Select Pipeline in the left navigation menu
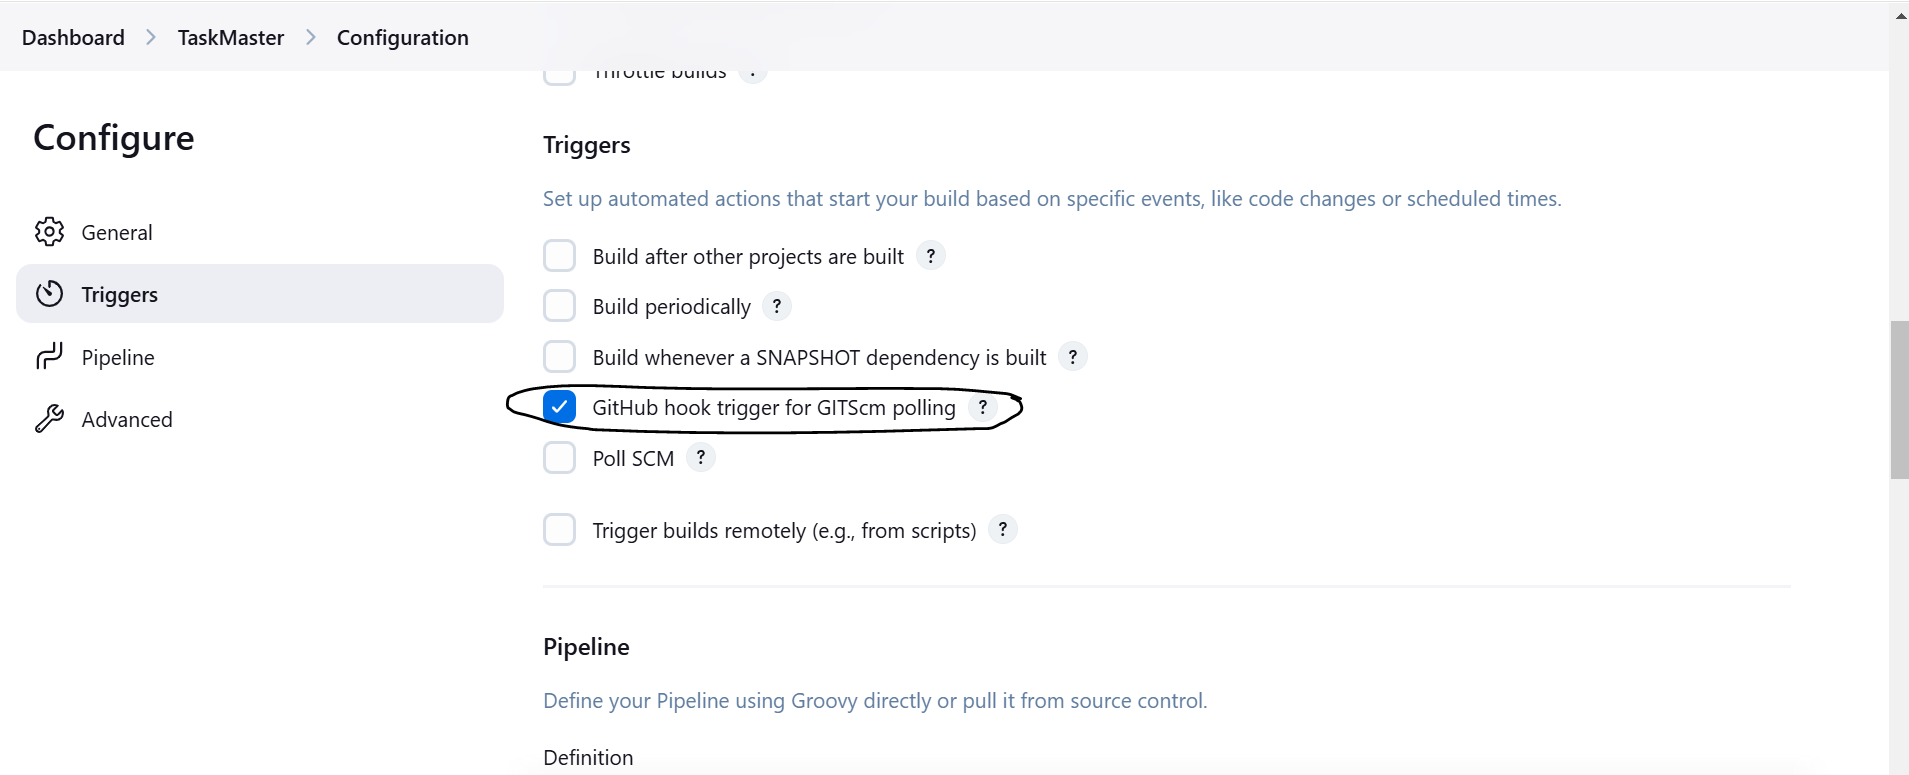The width and height of the screenshot is (1909, 775). click(118, 356)
